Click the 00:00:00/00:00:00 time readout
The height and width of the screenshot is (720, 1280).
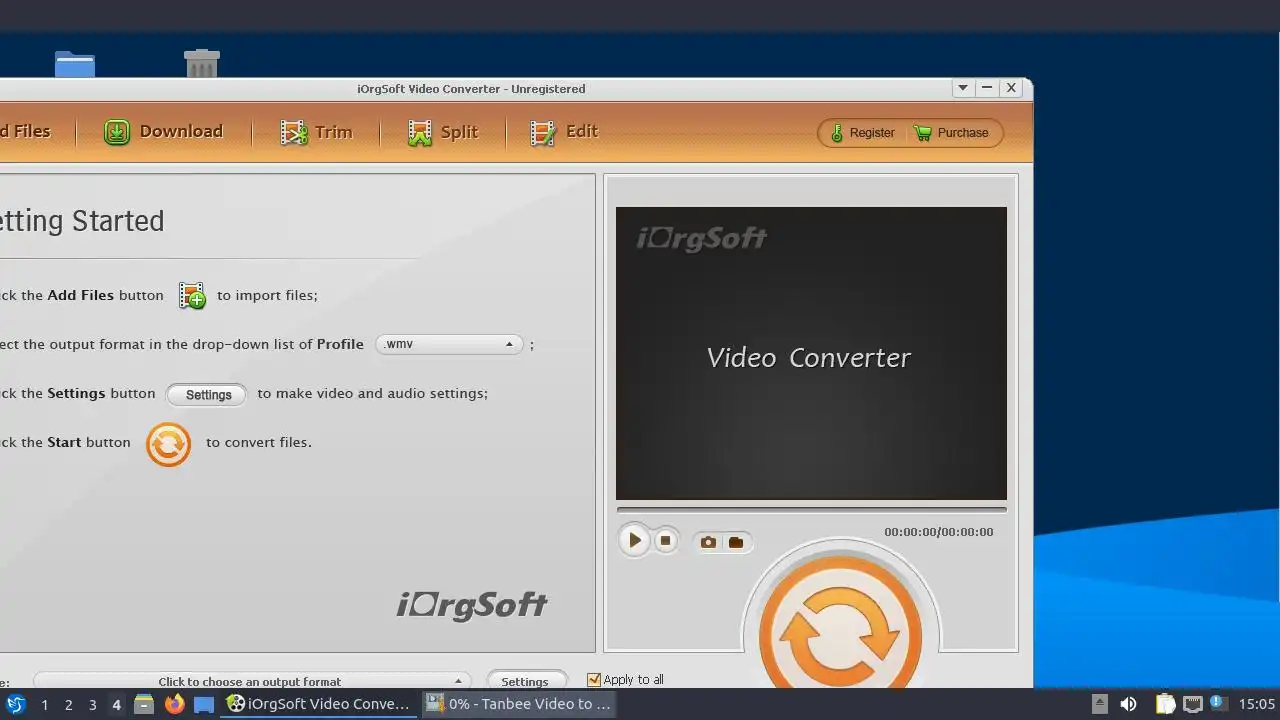[939, 532]
